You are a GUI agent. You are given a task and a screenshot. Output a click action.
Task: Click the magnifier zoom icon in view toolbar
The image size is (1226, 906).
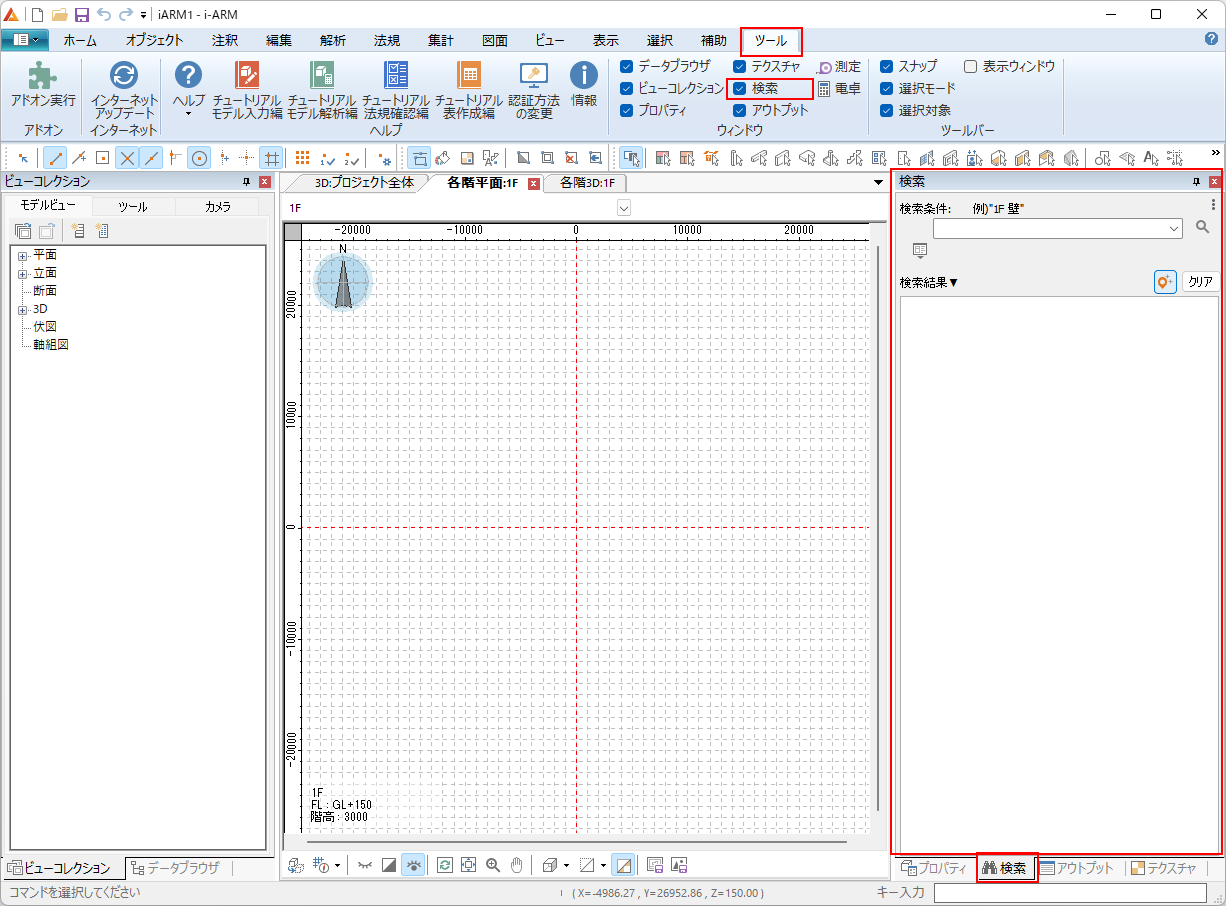pos(492,865)
